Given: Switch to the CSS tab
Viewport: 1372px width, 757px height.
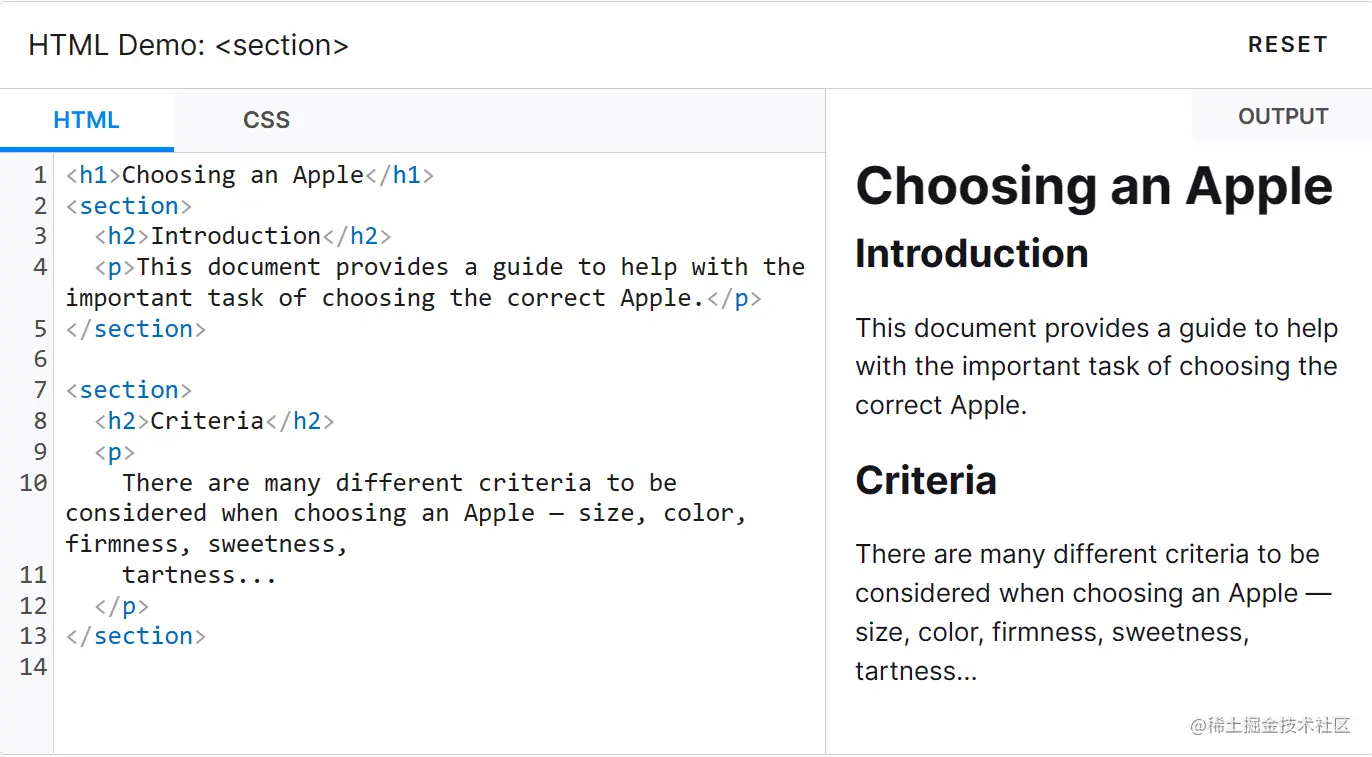Looking at the screenshot, I should click(x=266, y=120).
